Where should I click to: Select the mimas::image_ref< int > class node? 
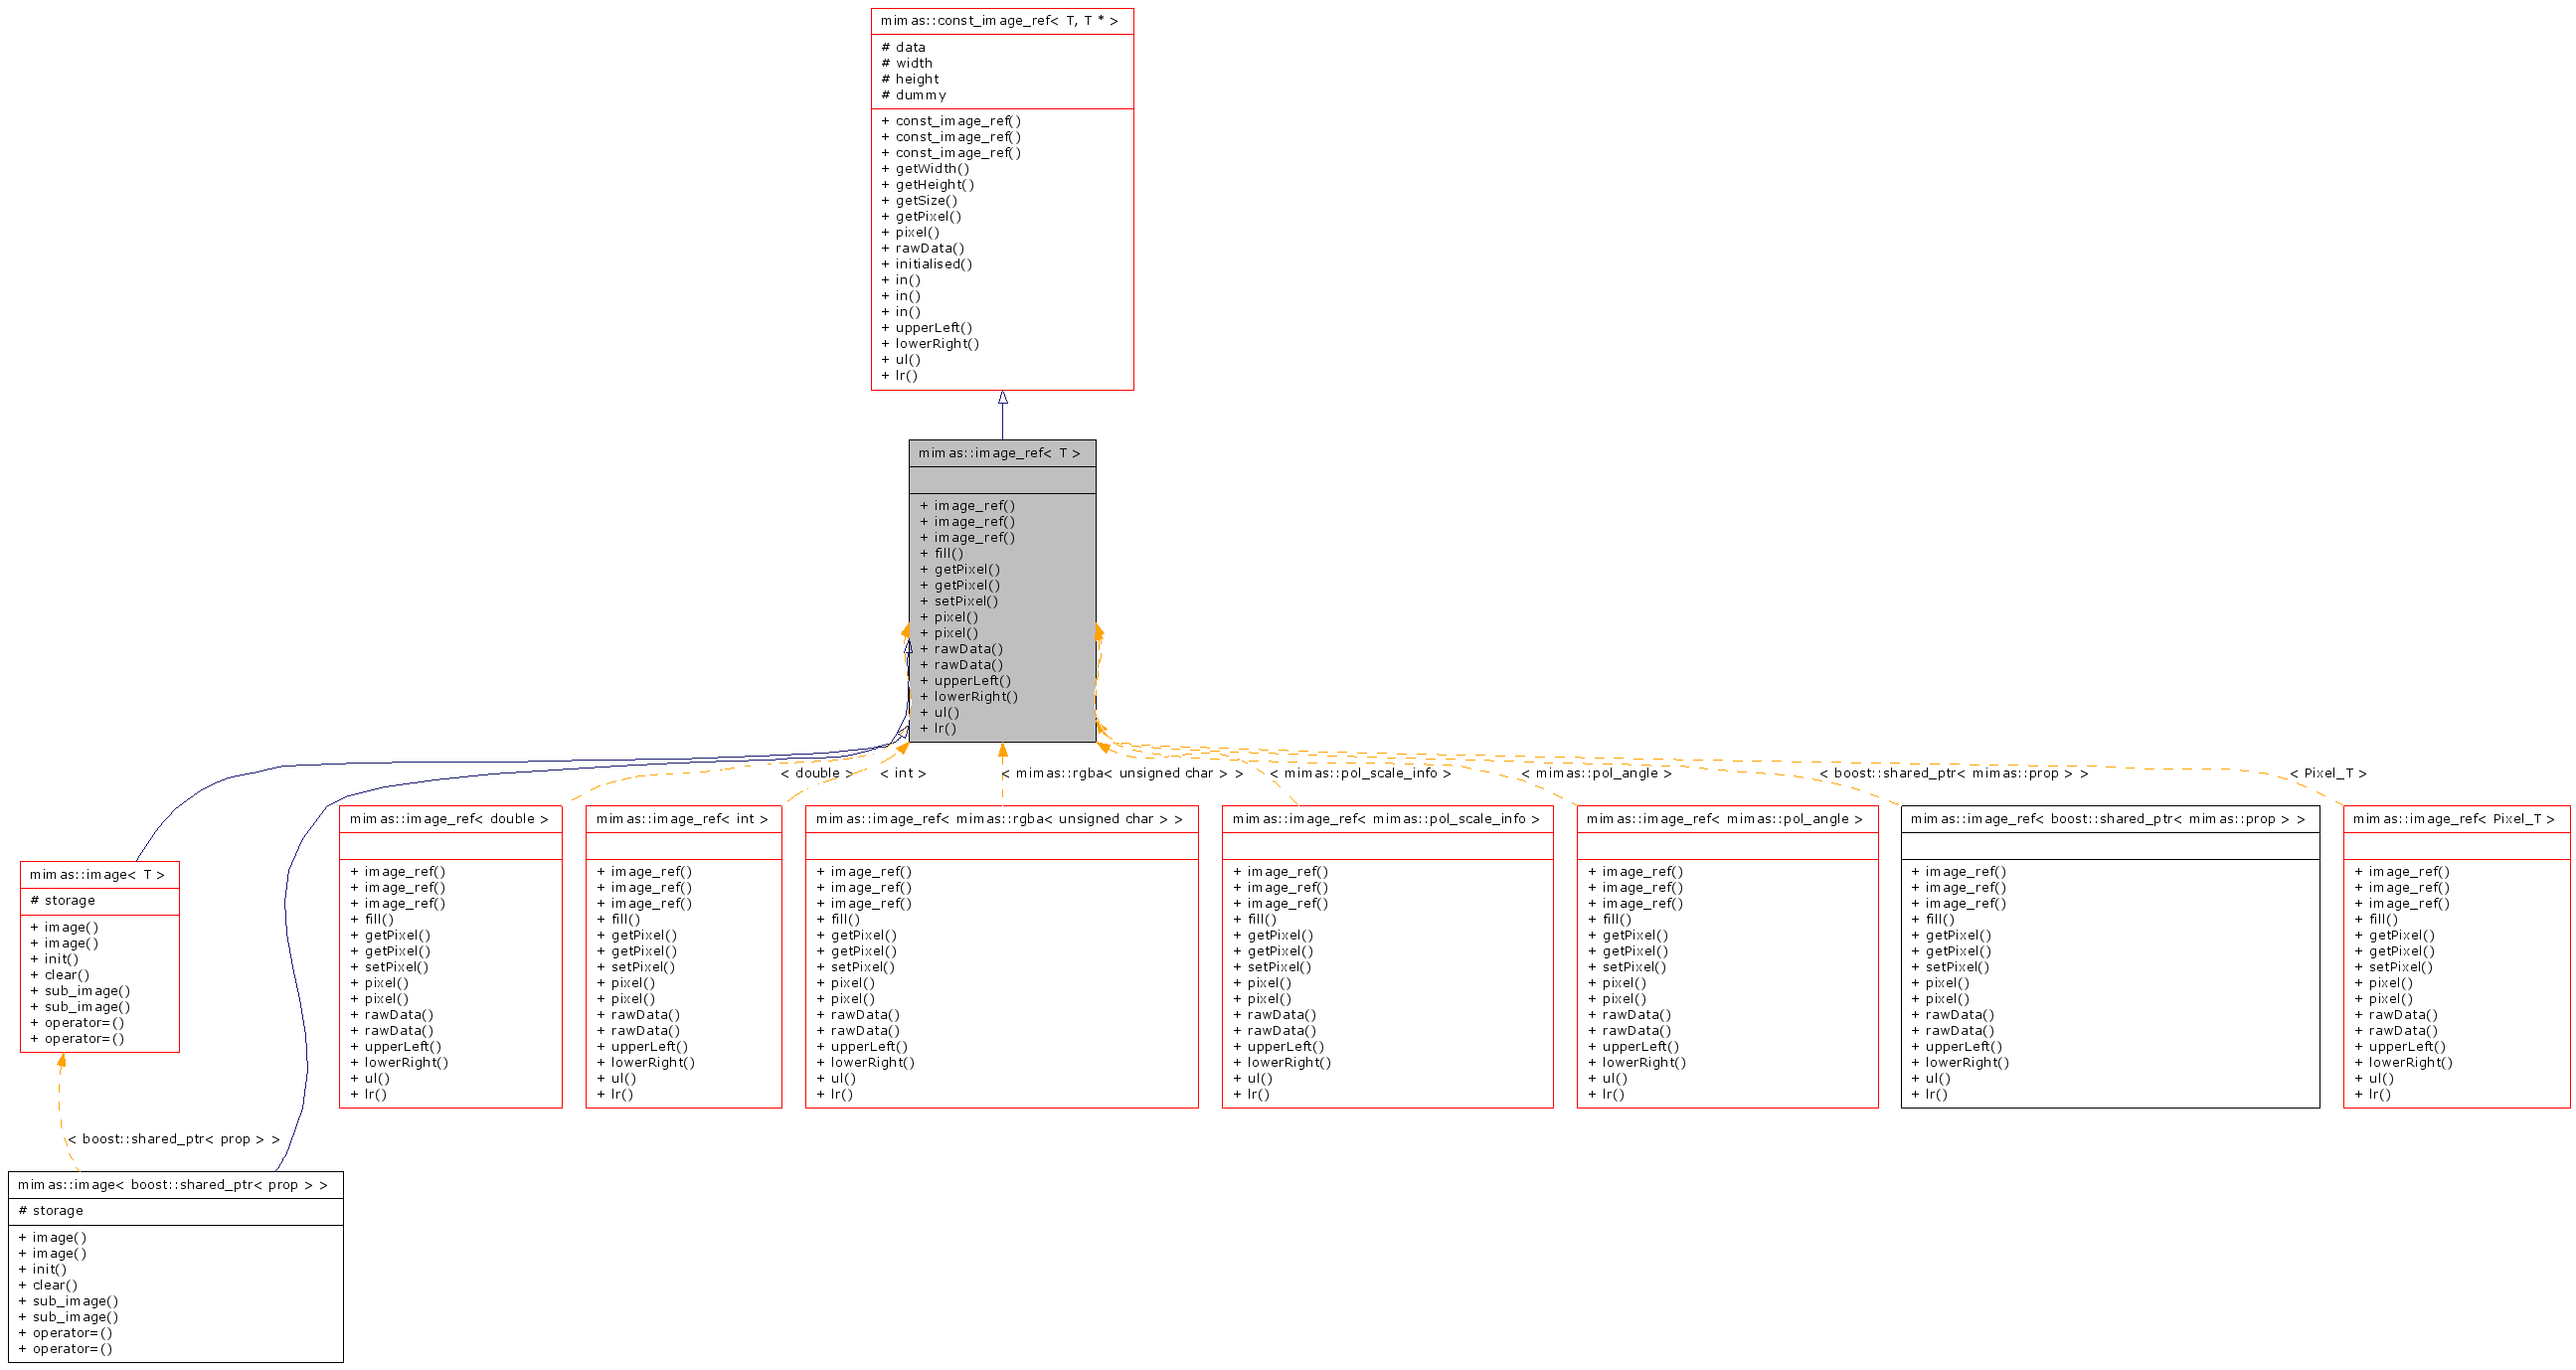[x=682, y=819]
